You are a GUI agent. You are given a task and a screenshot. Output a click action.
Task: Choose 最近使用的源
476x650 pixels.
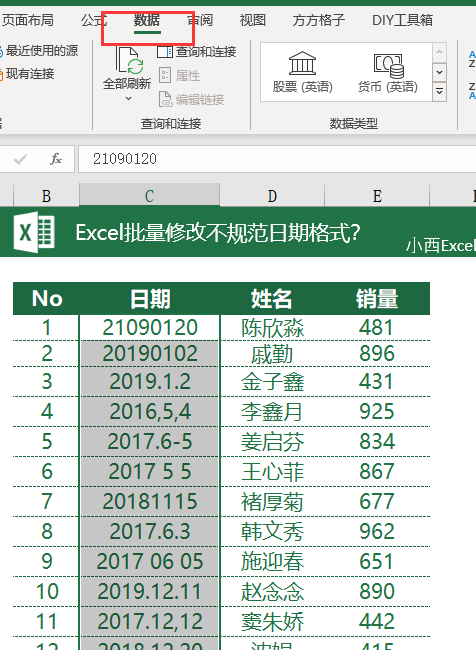click(39, 51)
